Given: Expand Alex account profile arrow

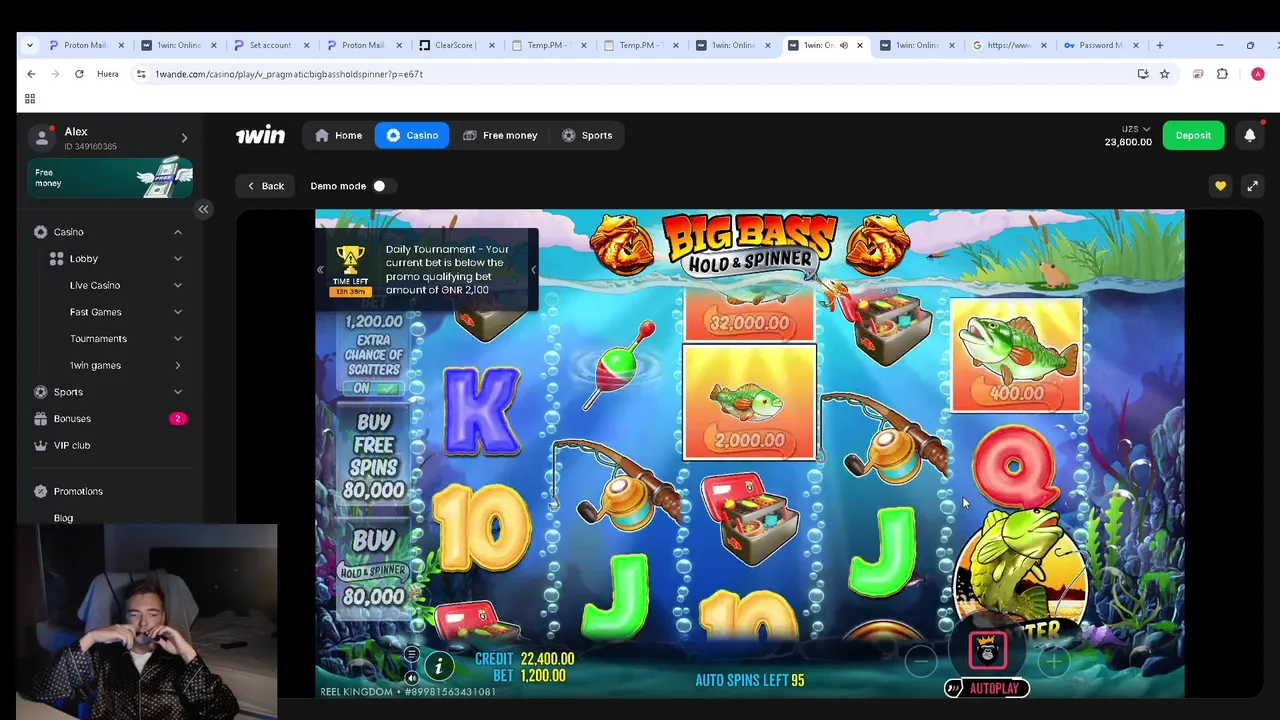Looking at the screenshot, I should click(184, 138).
